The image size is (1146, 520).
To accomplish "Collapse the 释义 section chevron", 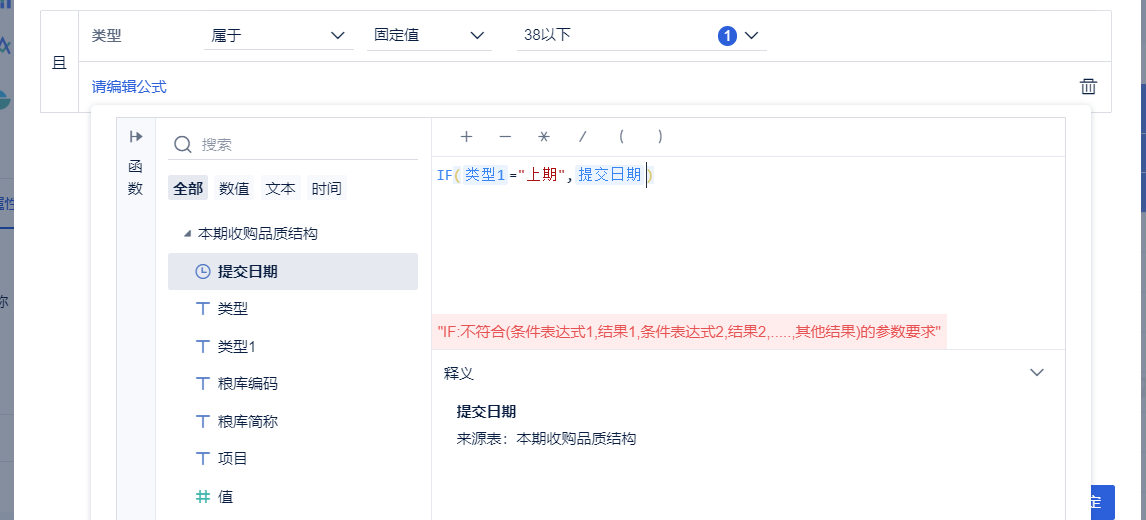I will pos(1036,373).
